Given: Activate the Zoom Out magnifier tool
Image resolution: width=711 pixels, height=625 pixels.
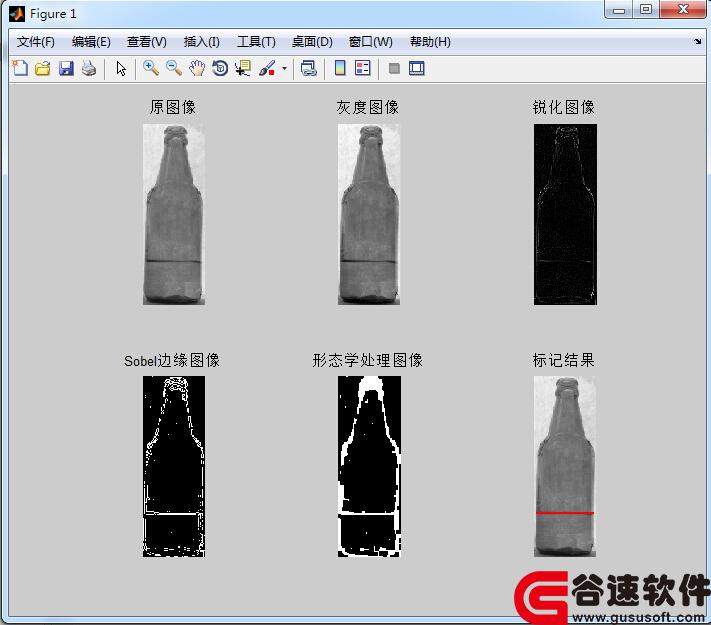Looking at the screenshot, I should pyautogui.click(x=174, y=68).
